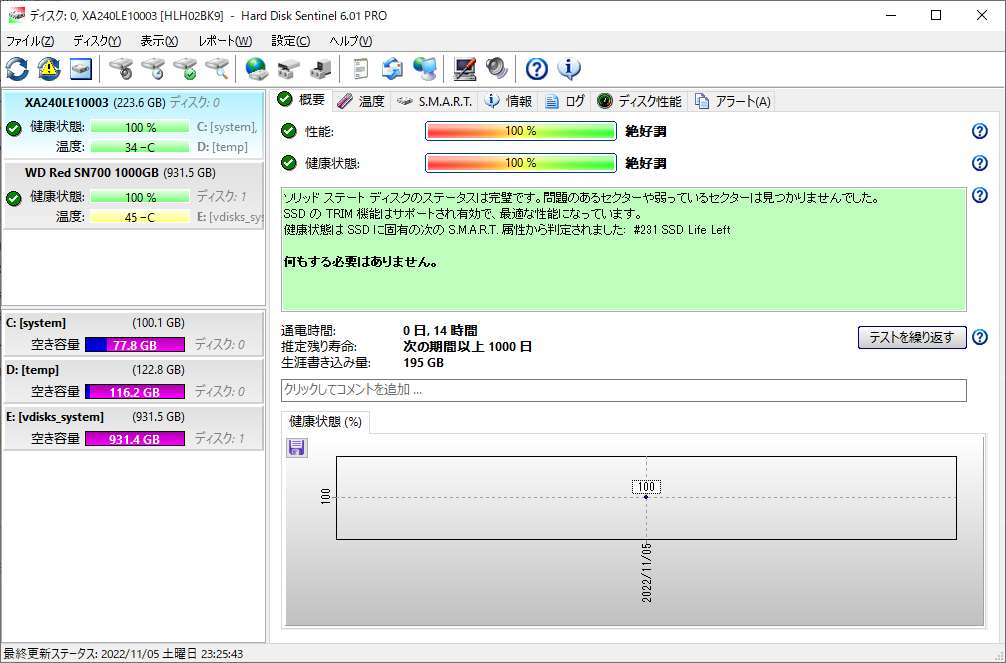Open the レポート menu
1006x663 pixels.
point(225,41)
